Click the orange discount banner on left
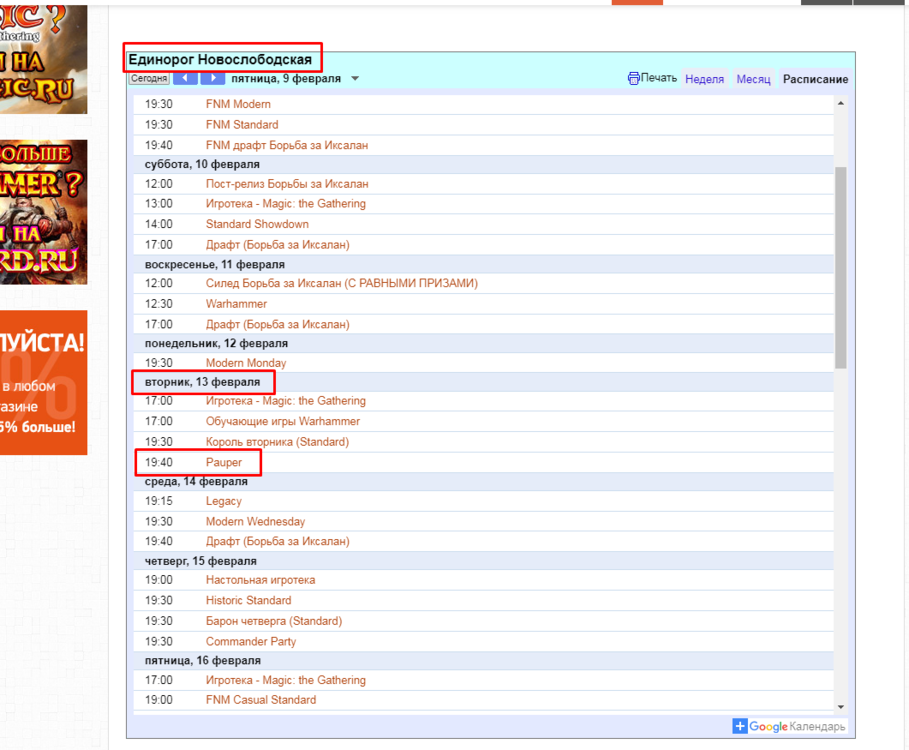 [43, 383]
